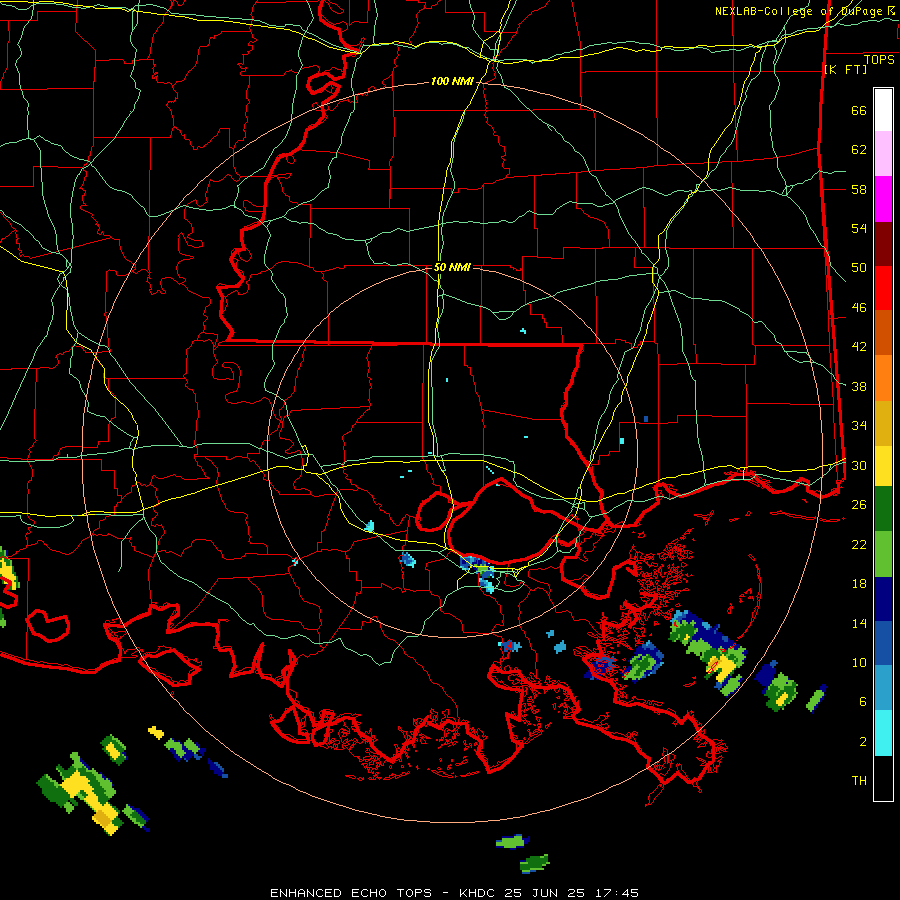Viewport: 900px width, 900px height.
Task: Click the '66' legend value
Action: 859,110
